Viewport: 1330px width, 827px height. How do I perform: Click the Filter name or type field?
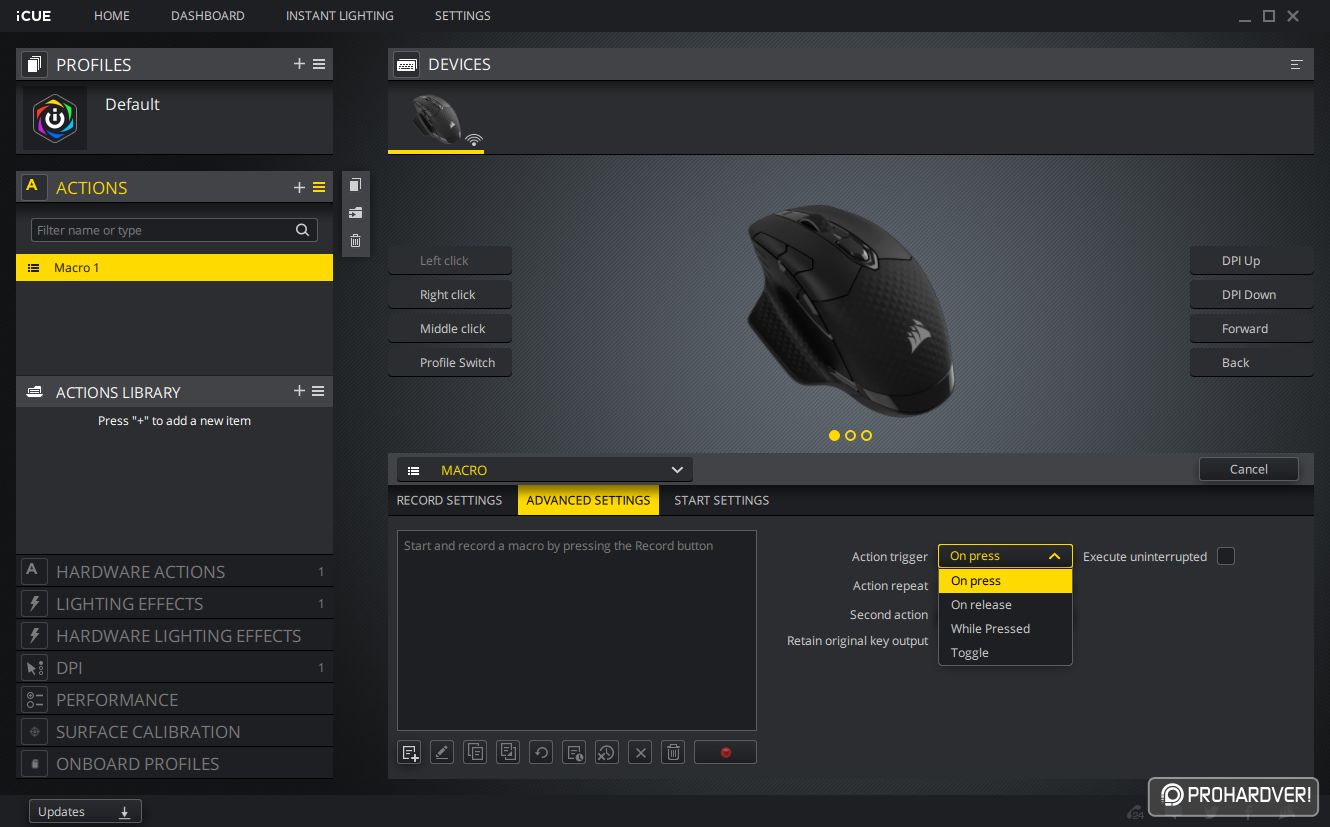pyautogui.click(x=174, y=230)
